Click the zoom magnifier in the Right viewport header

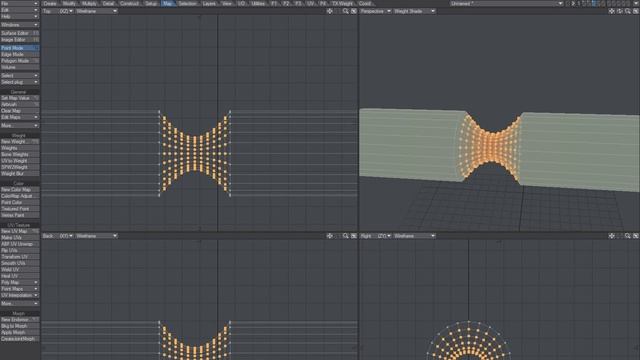click(x=628, y=236)
